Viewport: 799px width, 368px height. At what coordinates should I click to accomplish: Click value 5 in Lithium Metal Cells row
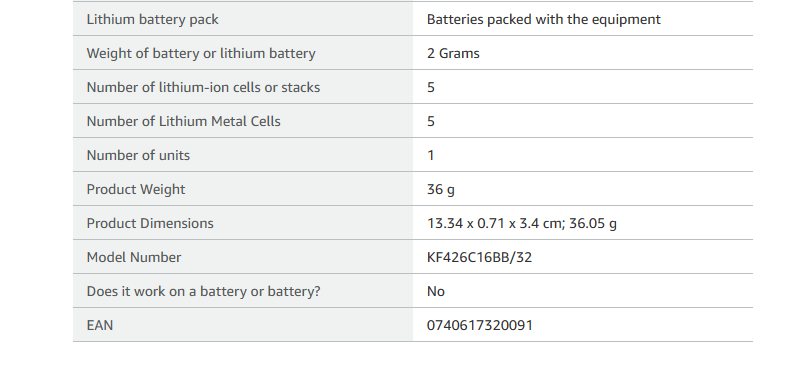tap(431, 121)
